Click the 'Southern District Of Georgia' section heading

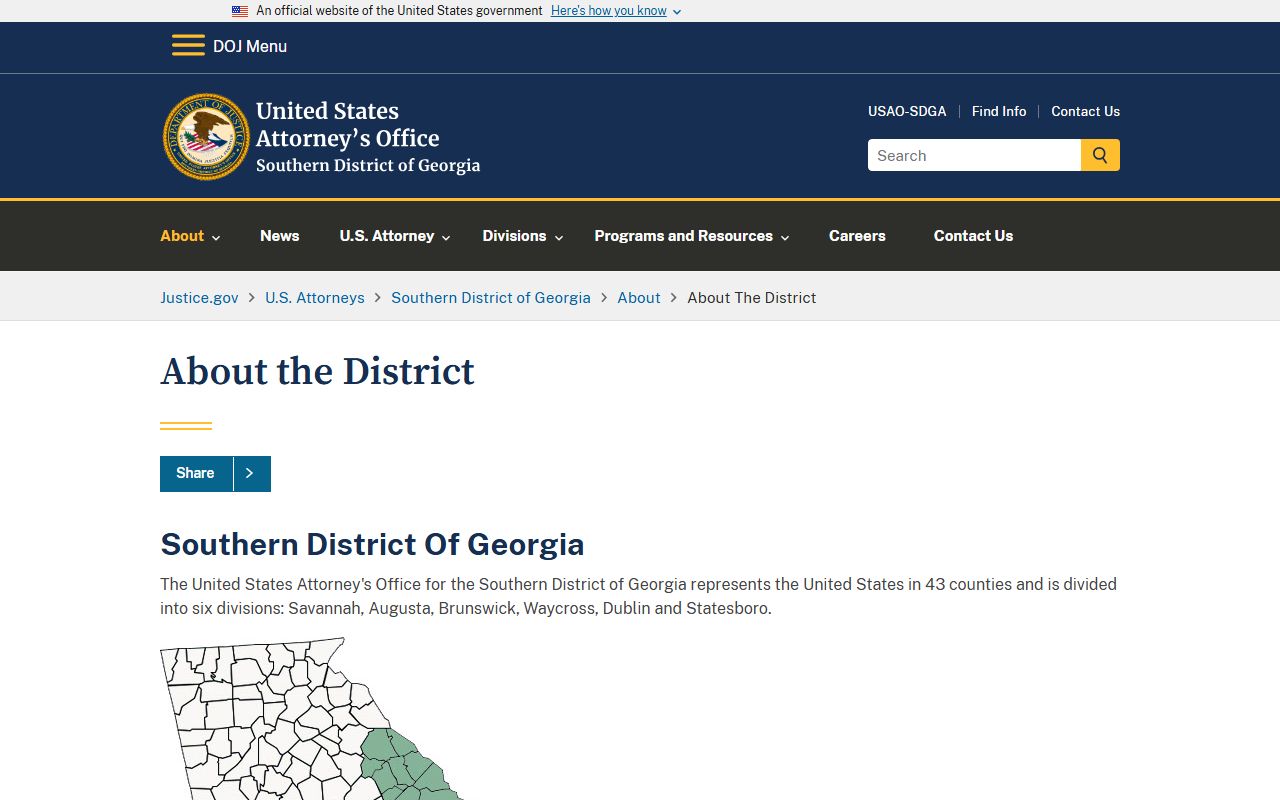coord(372,544)
